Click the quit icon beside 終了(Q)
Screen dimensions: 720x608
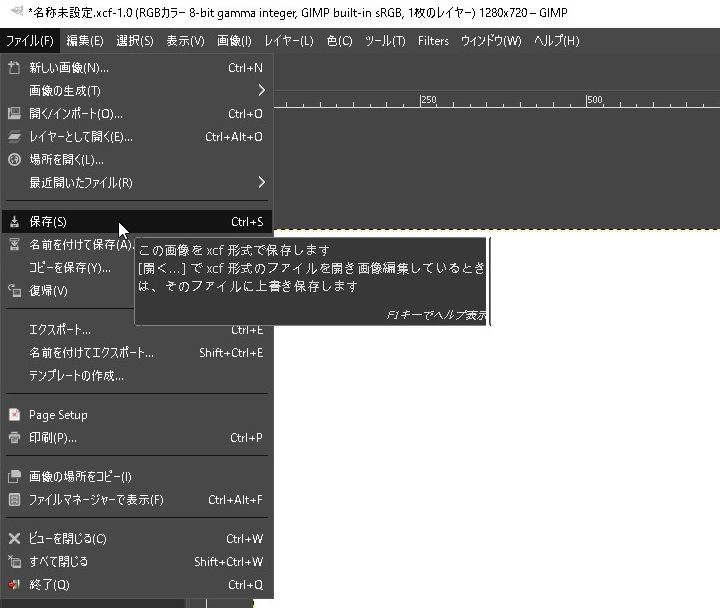pyautogui.click(x=14, y=585)
